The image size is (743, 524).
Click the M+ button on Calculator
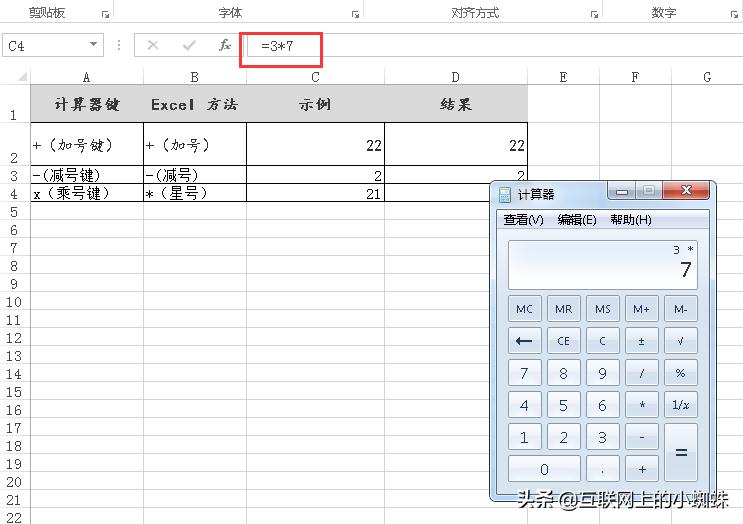[642, 308]
